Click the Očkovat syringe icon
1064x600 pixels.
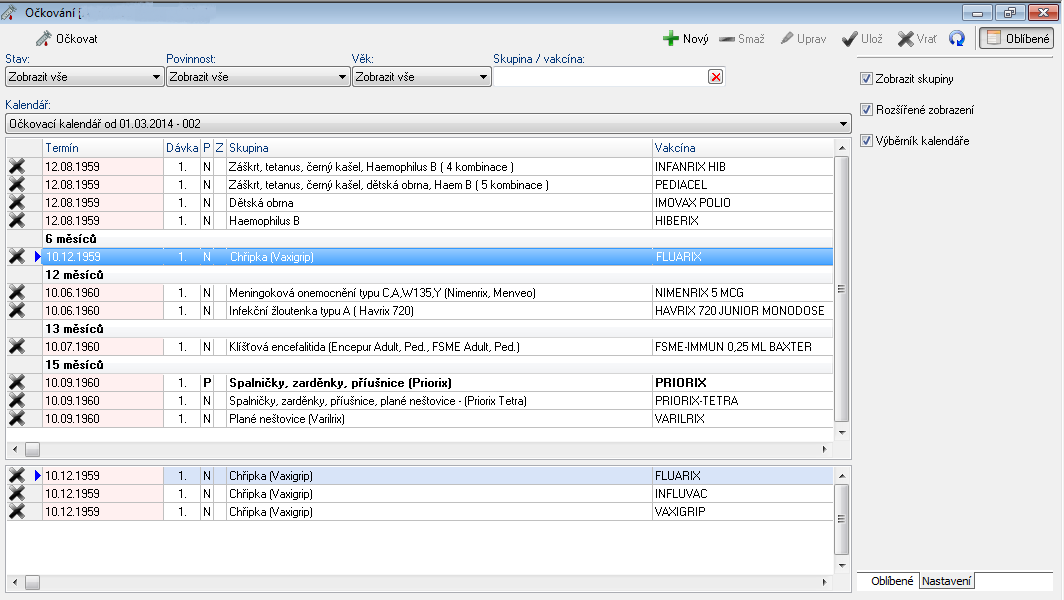tap(43, 39)
